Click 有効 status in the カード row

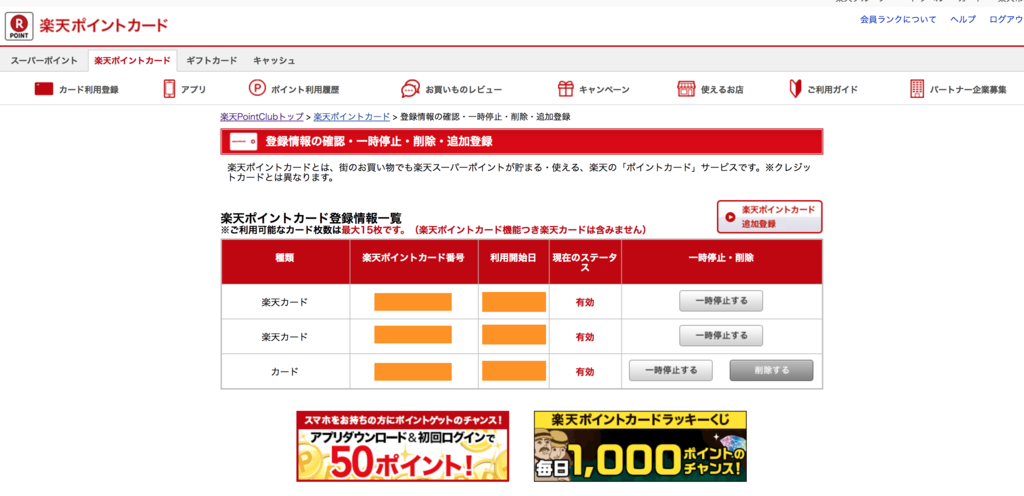pyautogui.click(x=584, y=371)
